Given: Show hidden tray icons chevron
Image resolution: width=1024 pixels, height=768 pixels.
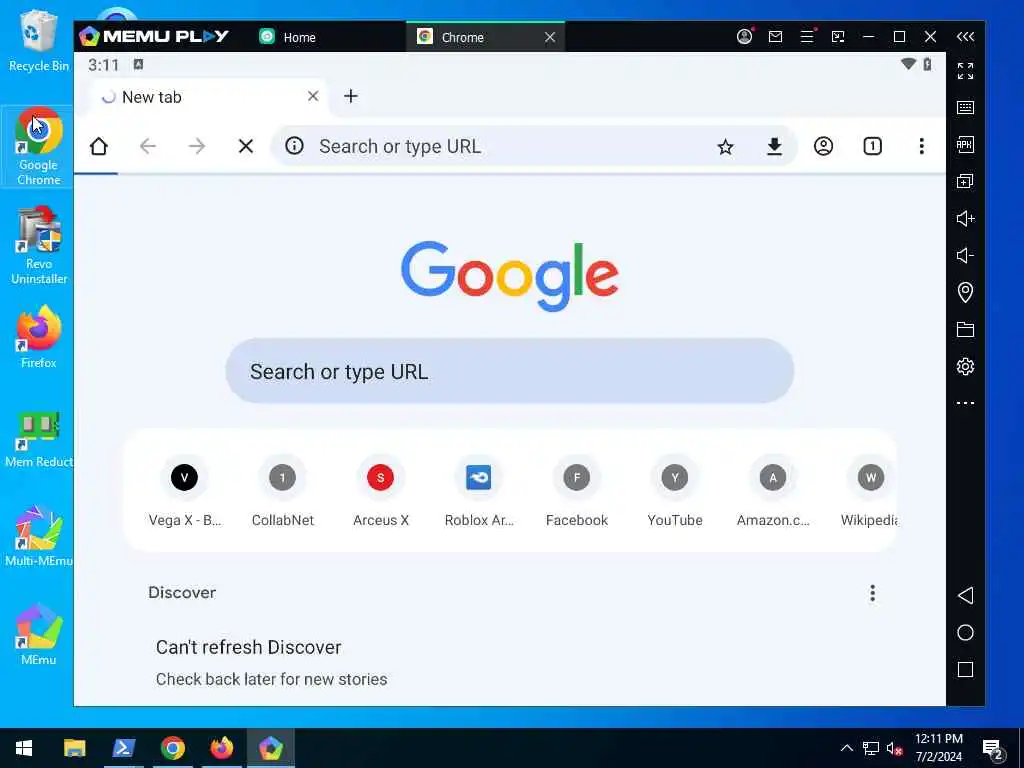Looking at the screenshot, I should 846,748.
